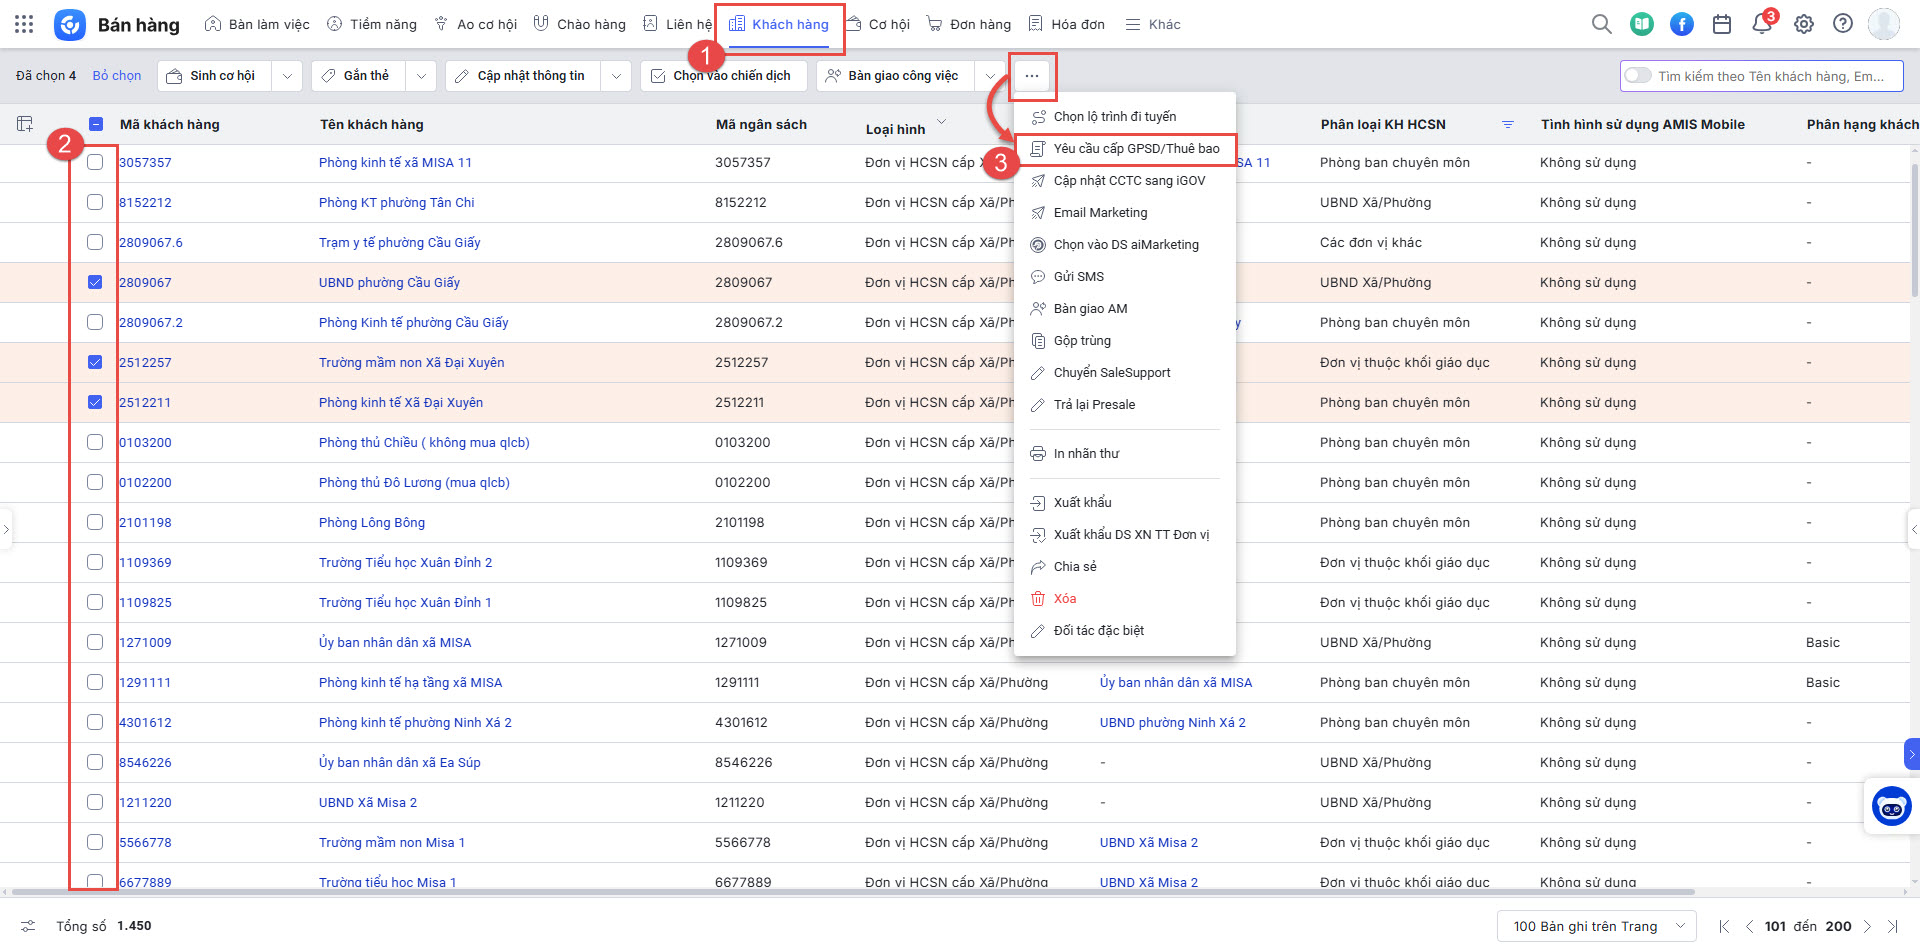
Task: Click the help question mark icon
Action: pyautogui.click(x=1843, y=24)
